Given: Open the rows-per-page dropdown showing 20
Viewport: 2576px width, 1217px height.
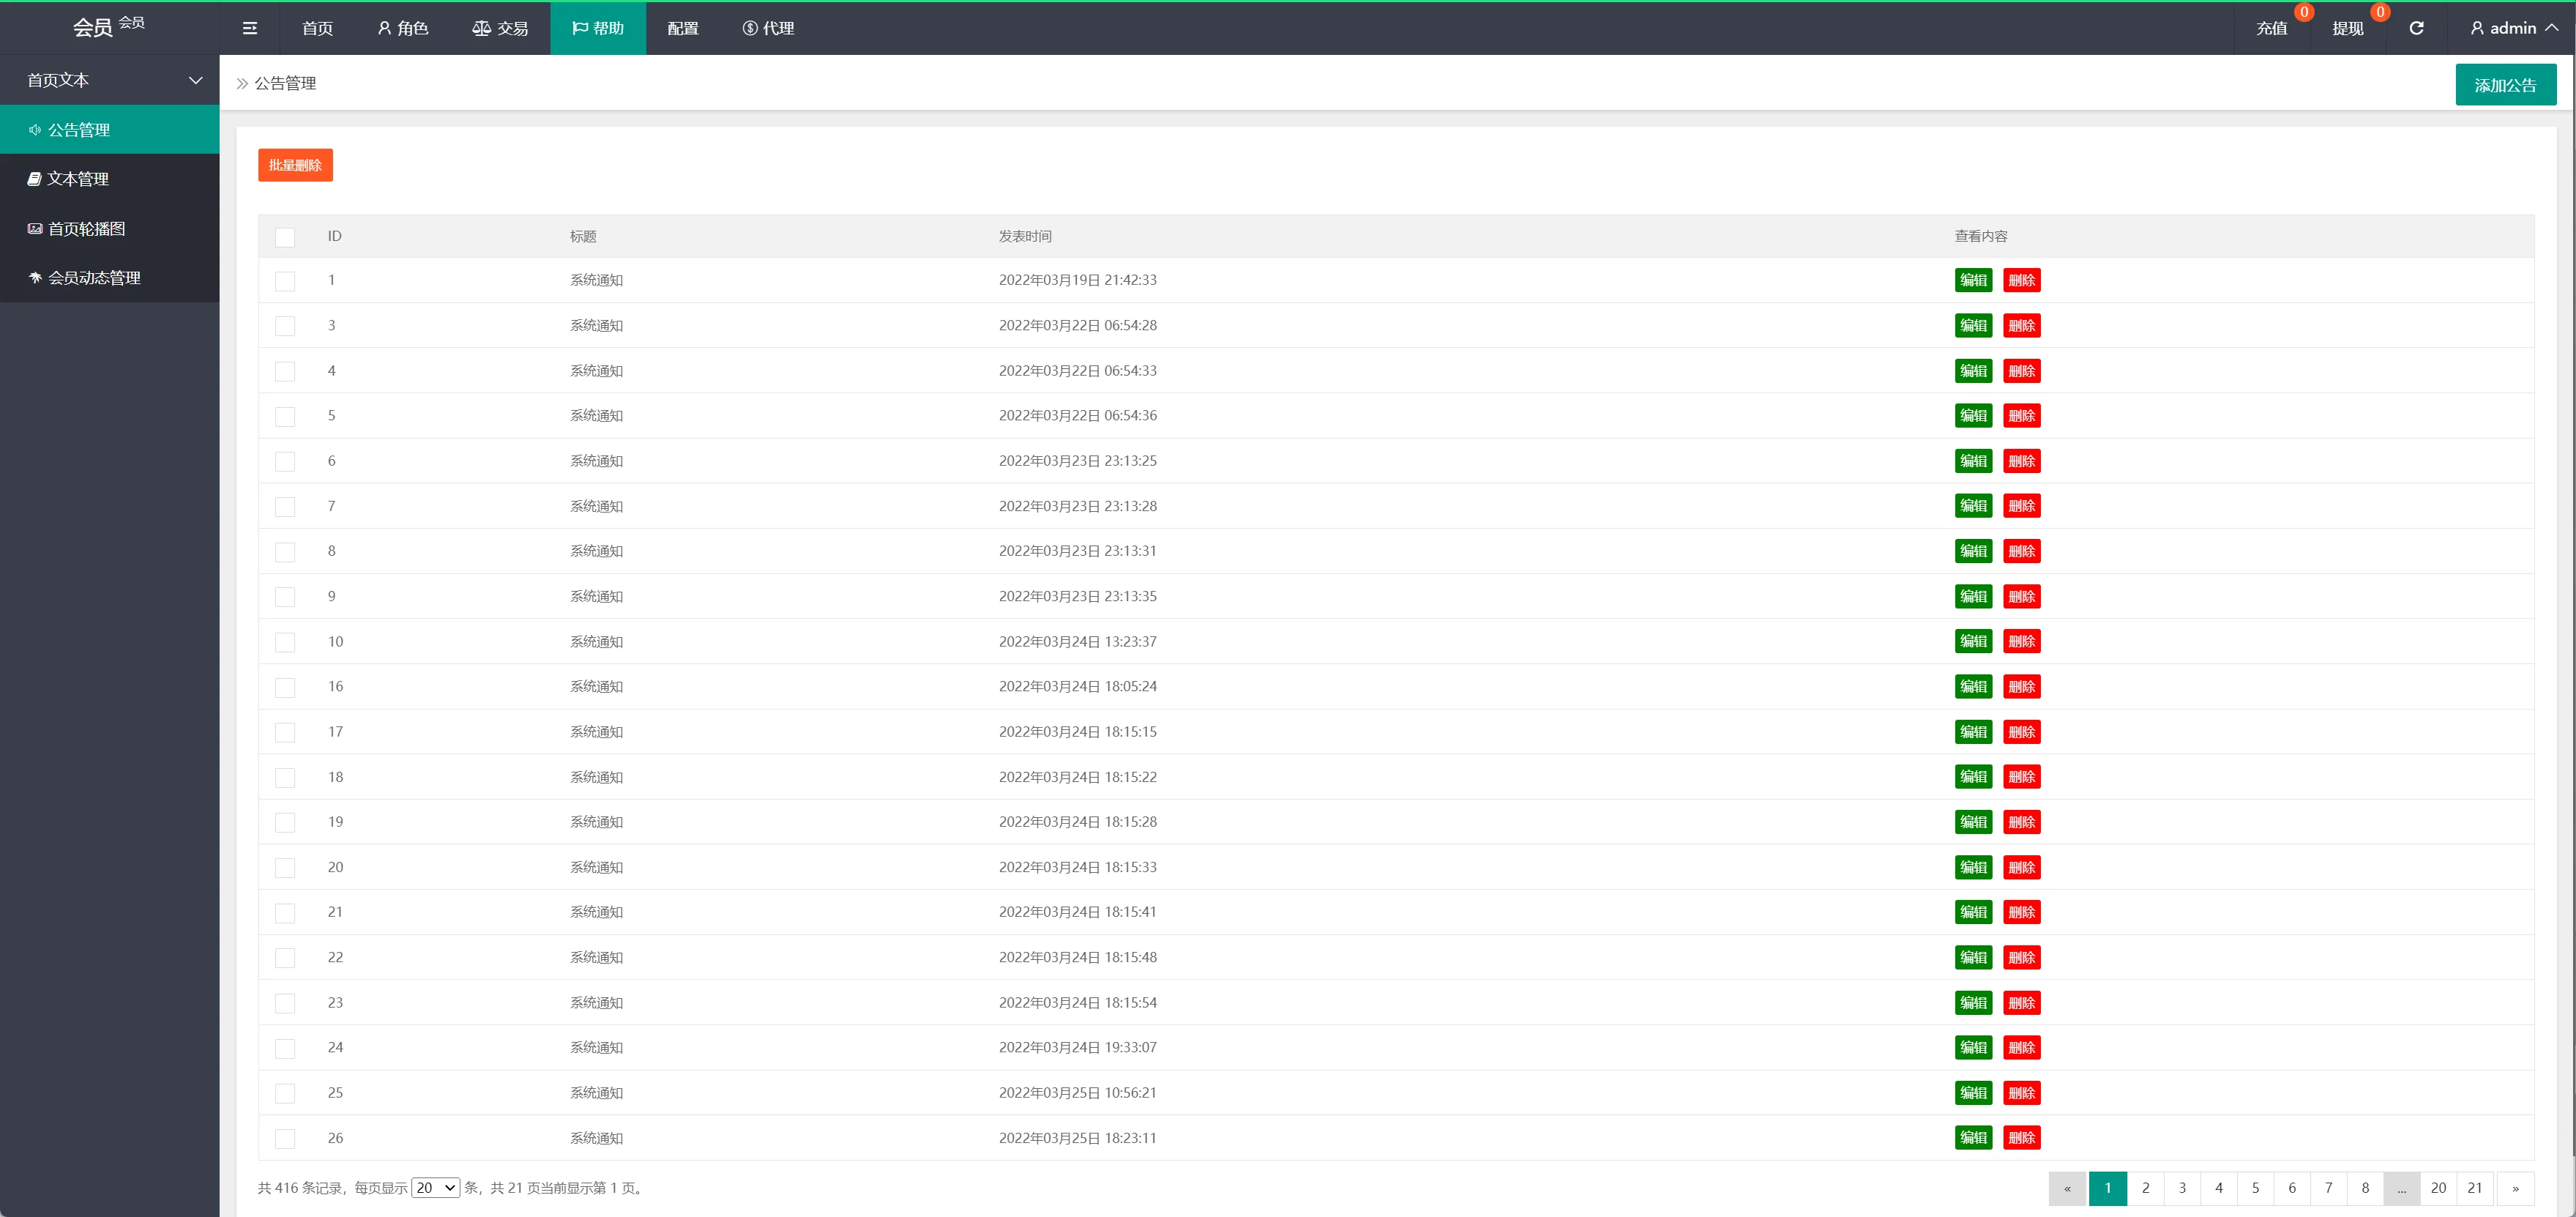Looking at the screenshot, I should tap(436, 1188).
